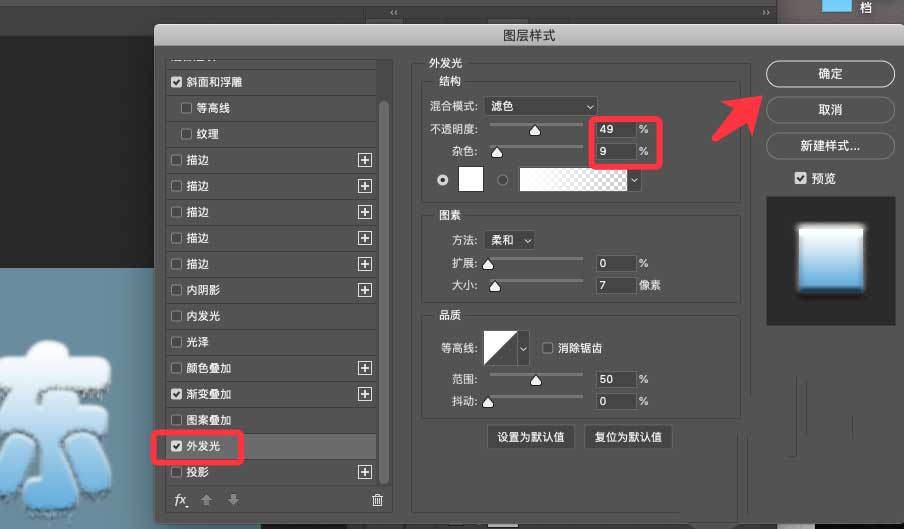This screenshot has width=904, height=529.
Task: Click 设置为默认值 button
Action: coord(531,437)
